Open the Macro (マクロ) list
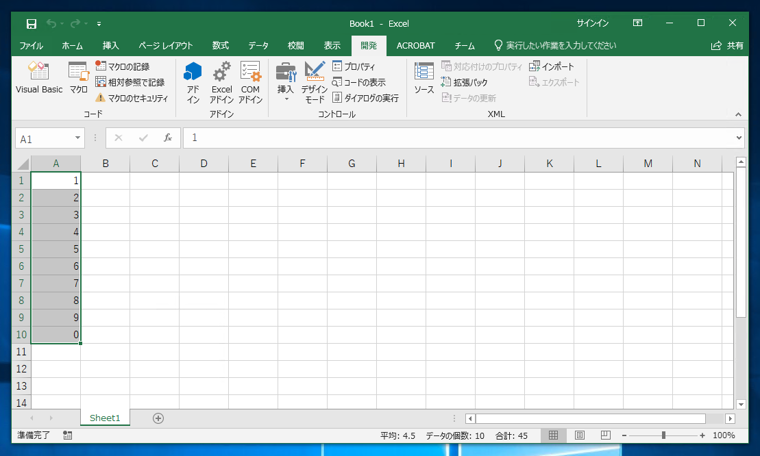The image size is (760, 456). click(78, 78)
